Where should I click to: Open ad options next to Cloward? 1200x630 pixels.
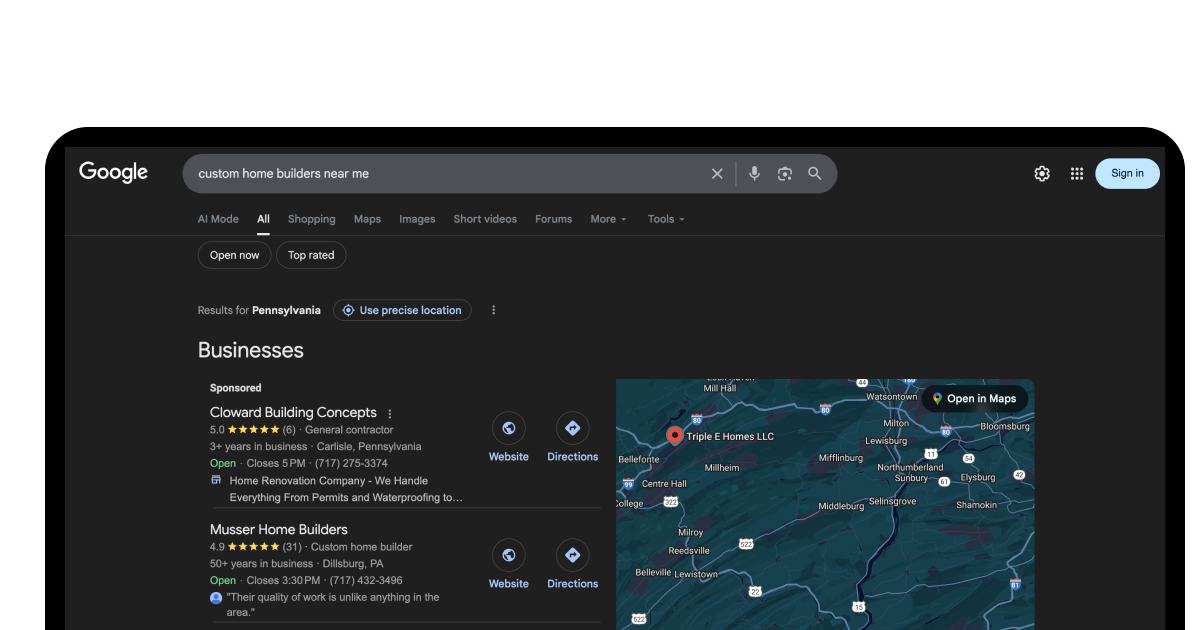tap(390, 413)
